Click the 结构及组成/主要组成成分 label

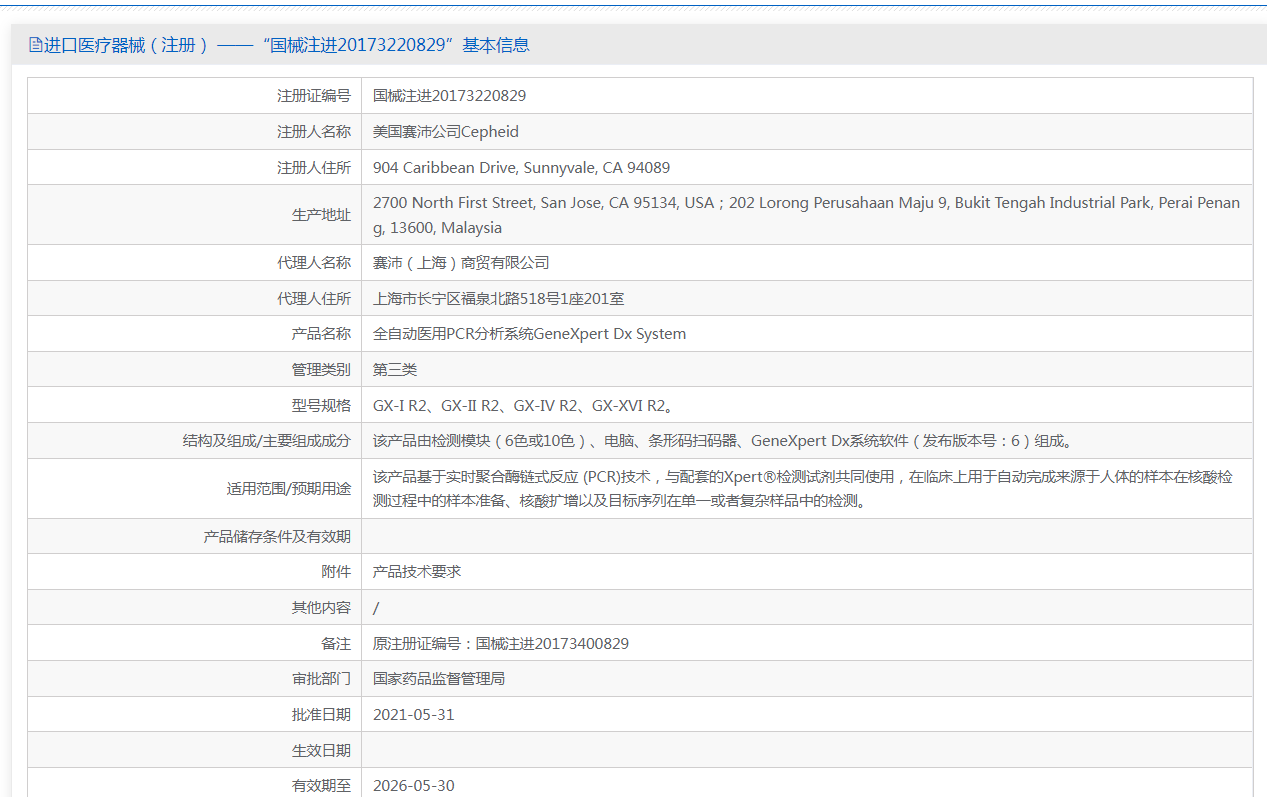click(x=267, y=441)
